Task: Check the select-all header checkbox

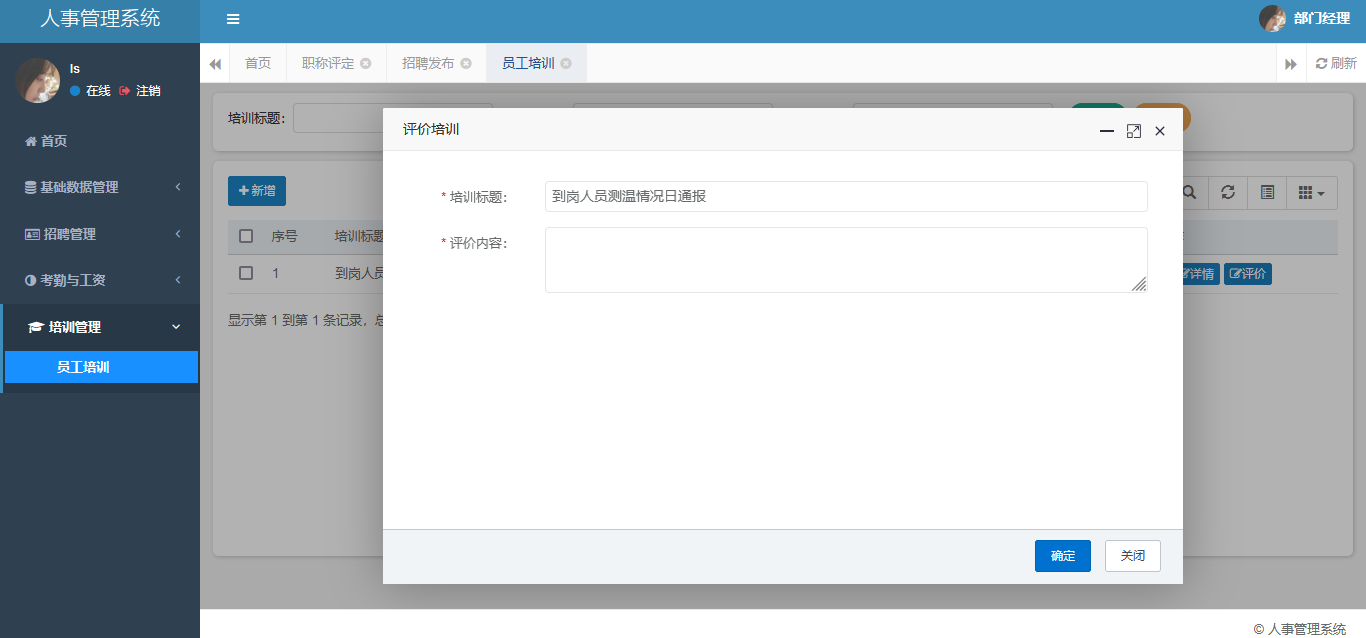Action: coord(246,237)
